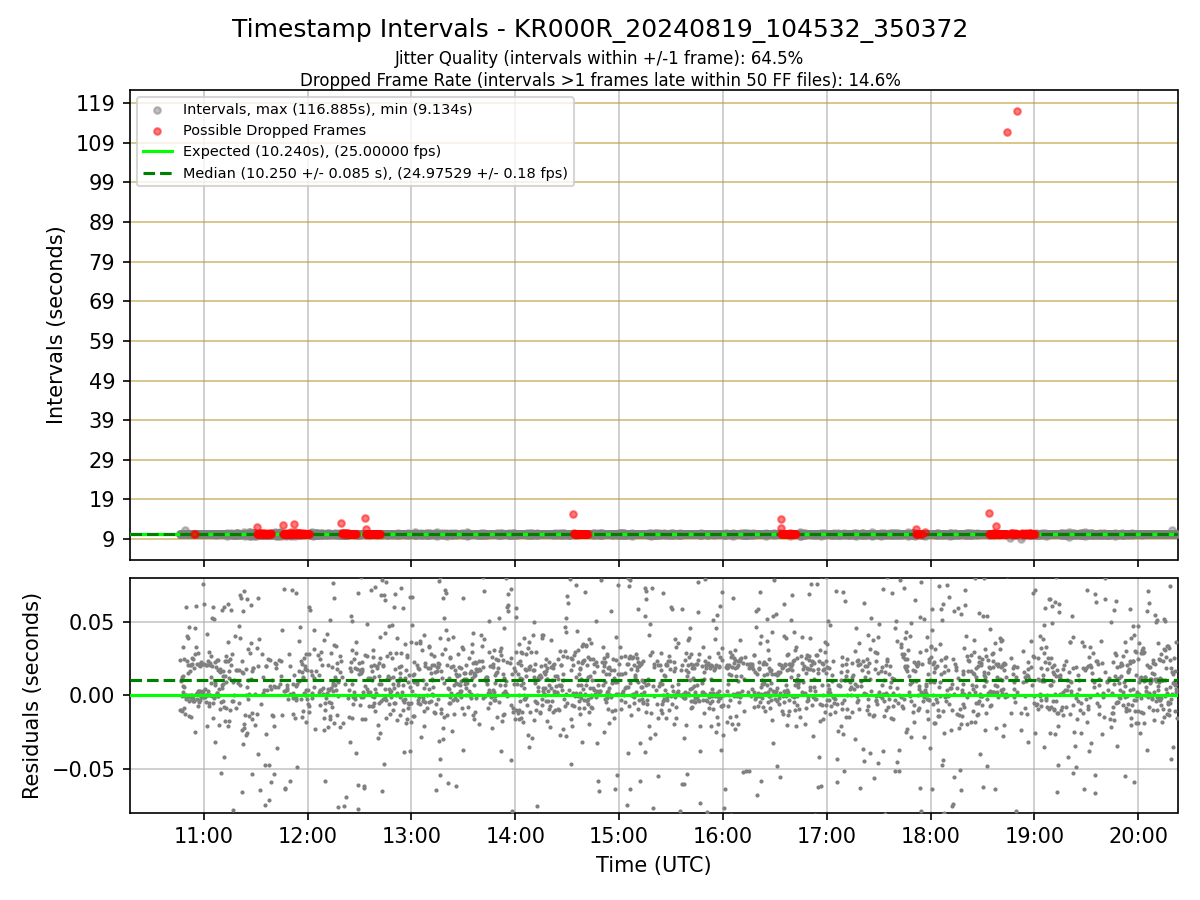Click the x-axis tick label '18:00'
Screen dimensions: 1200x900
coord(930,835)
